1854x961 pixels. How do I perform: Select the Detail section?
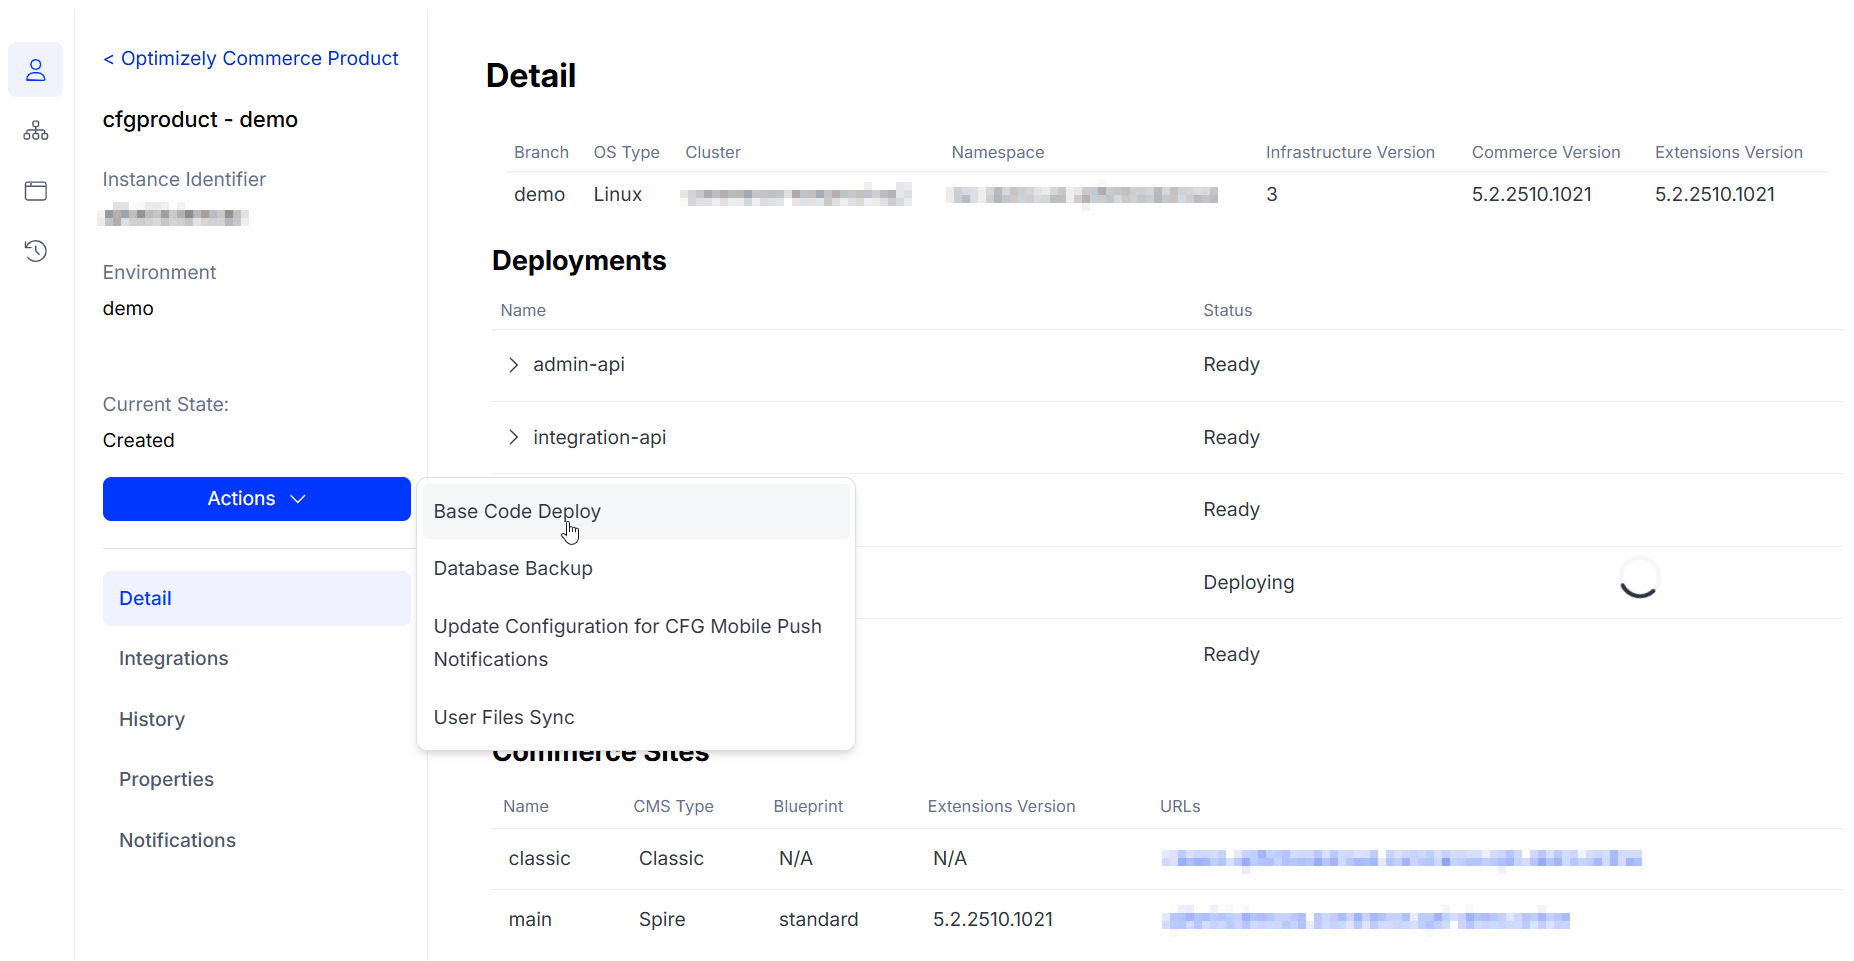point(146,599)
